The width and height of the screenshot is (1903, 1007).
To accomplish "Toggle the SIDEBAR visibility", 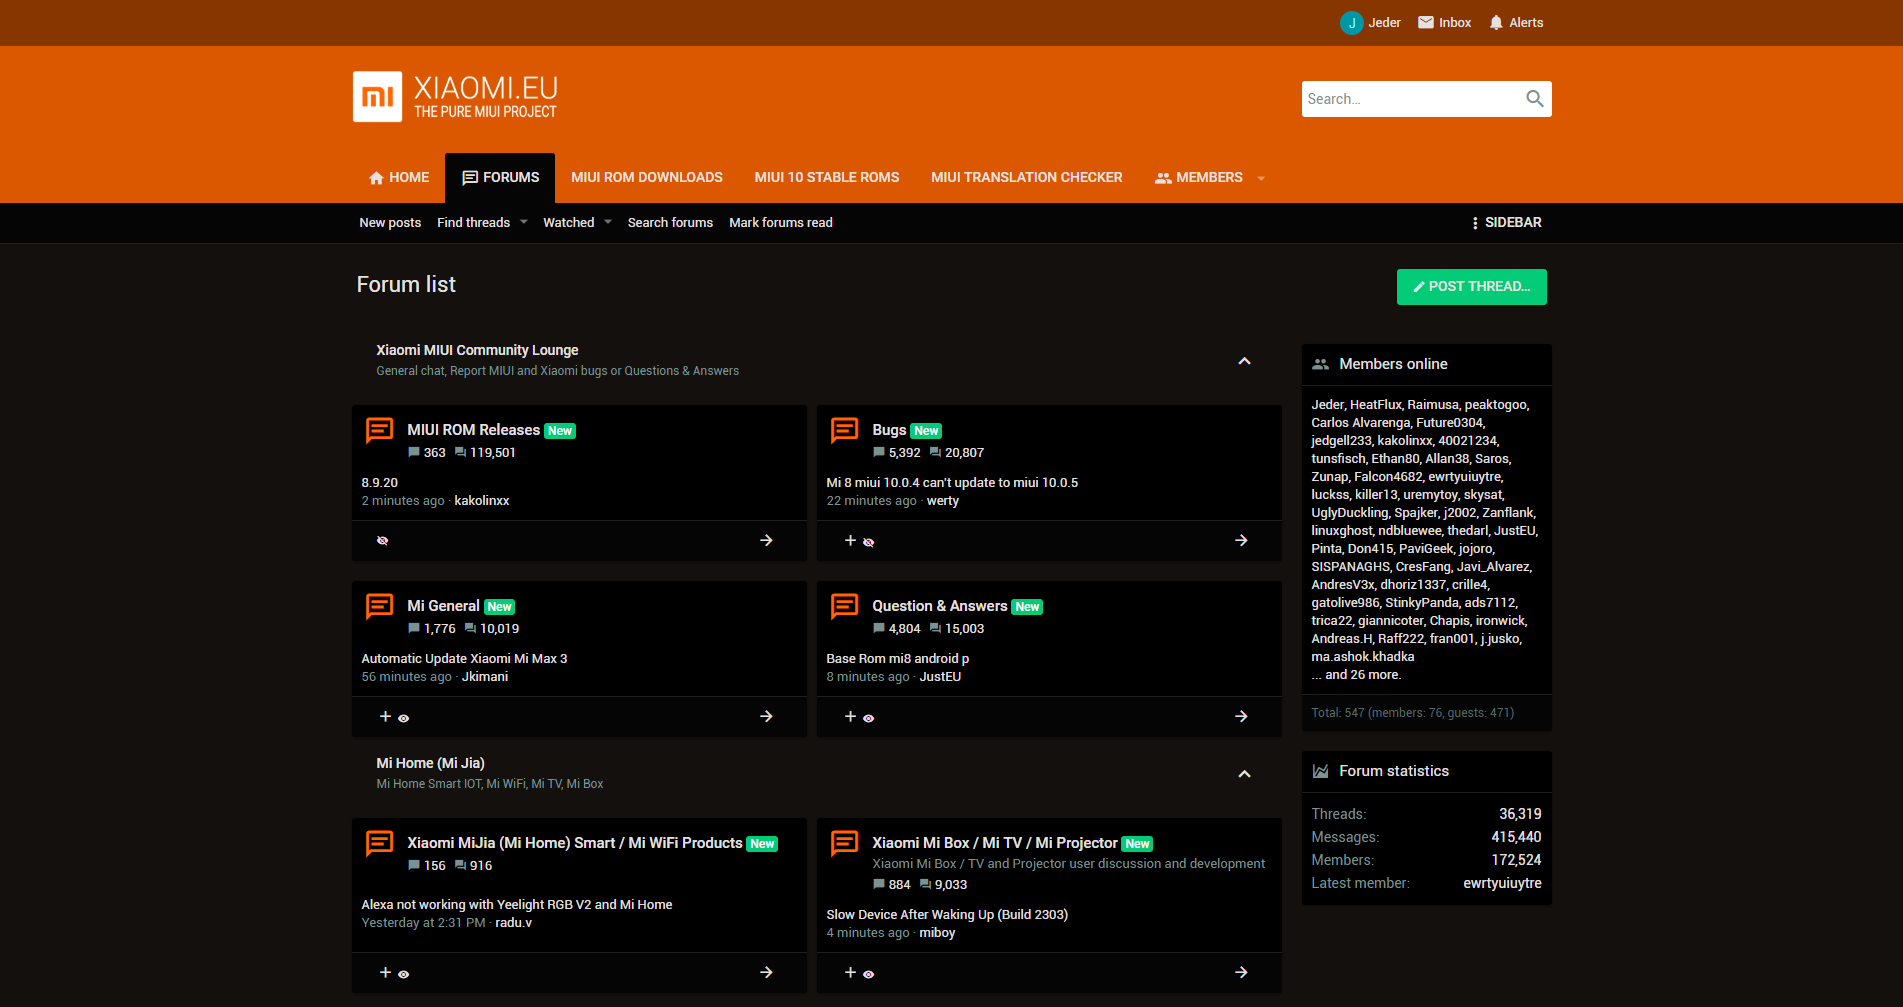I will [x=1506, y=222].
